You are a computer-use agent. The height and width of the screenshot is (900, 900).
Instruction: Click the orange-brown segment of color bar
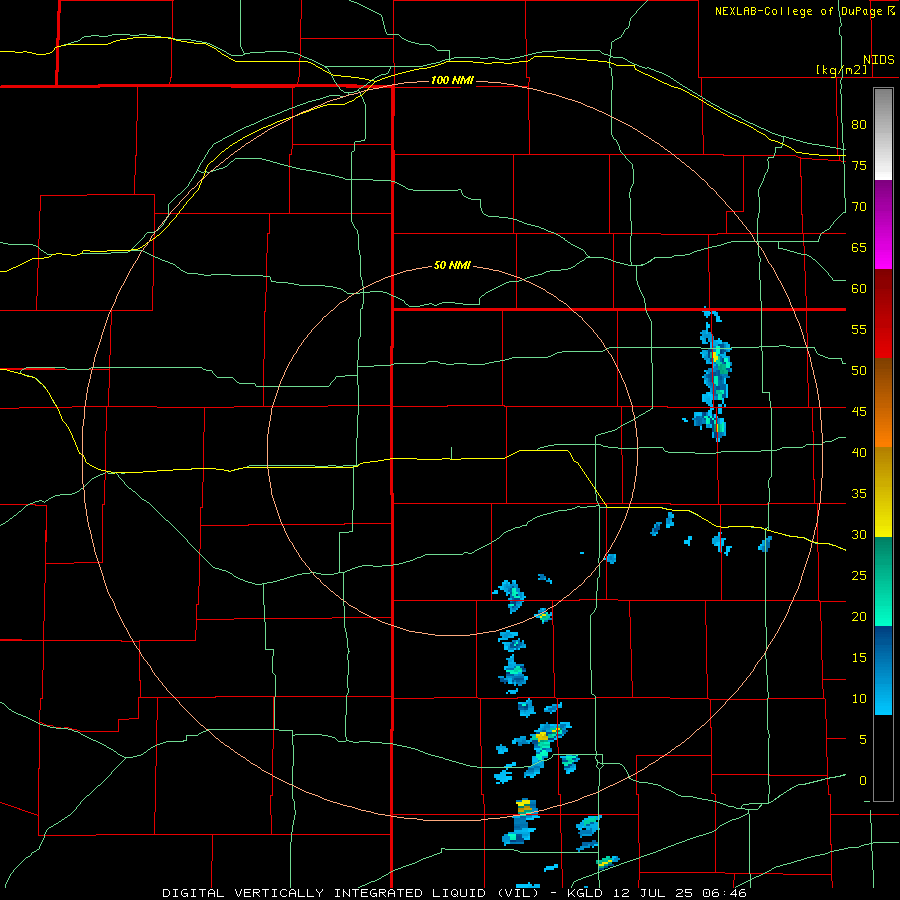(x=883, y=403)
